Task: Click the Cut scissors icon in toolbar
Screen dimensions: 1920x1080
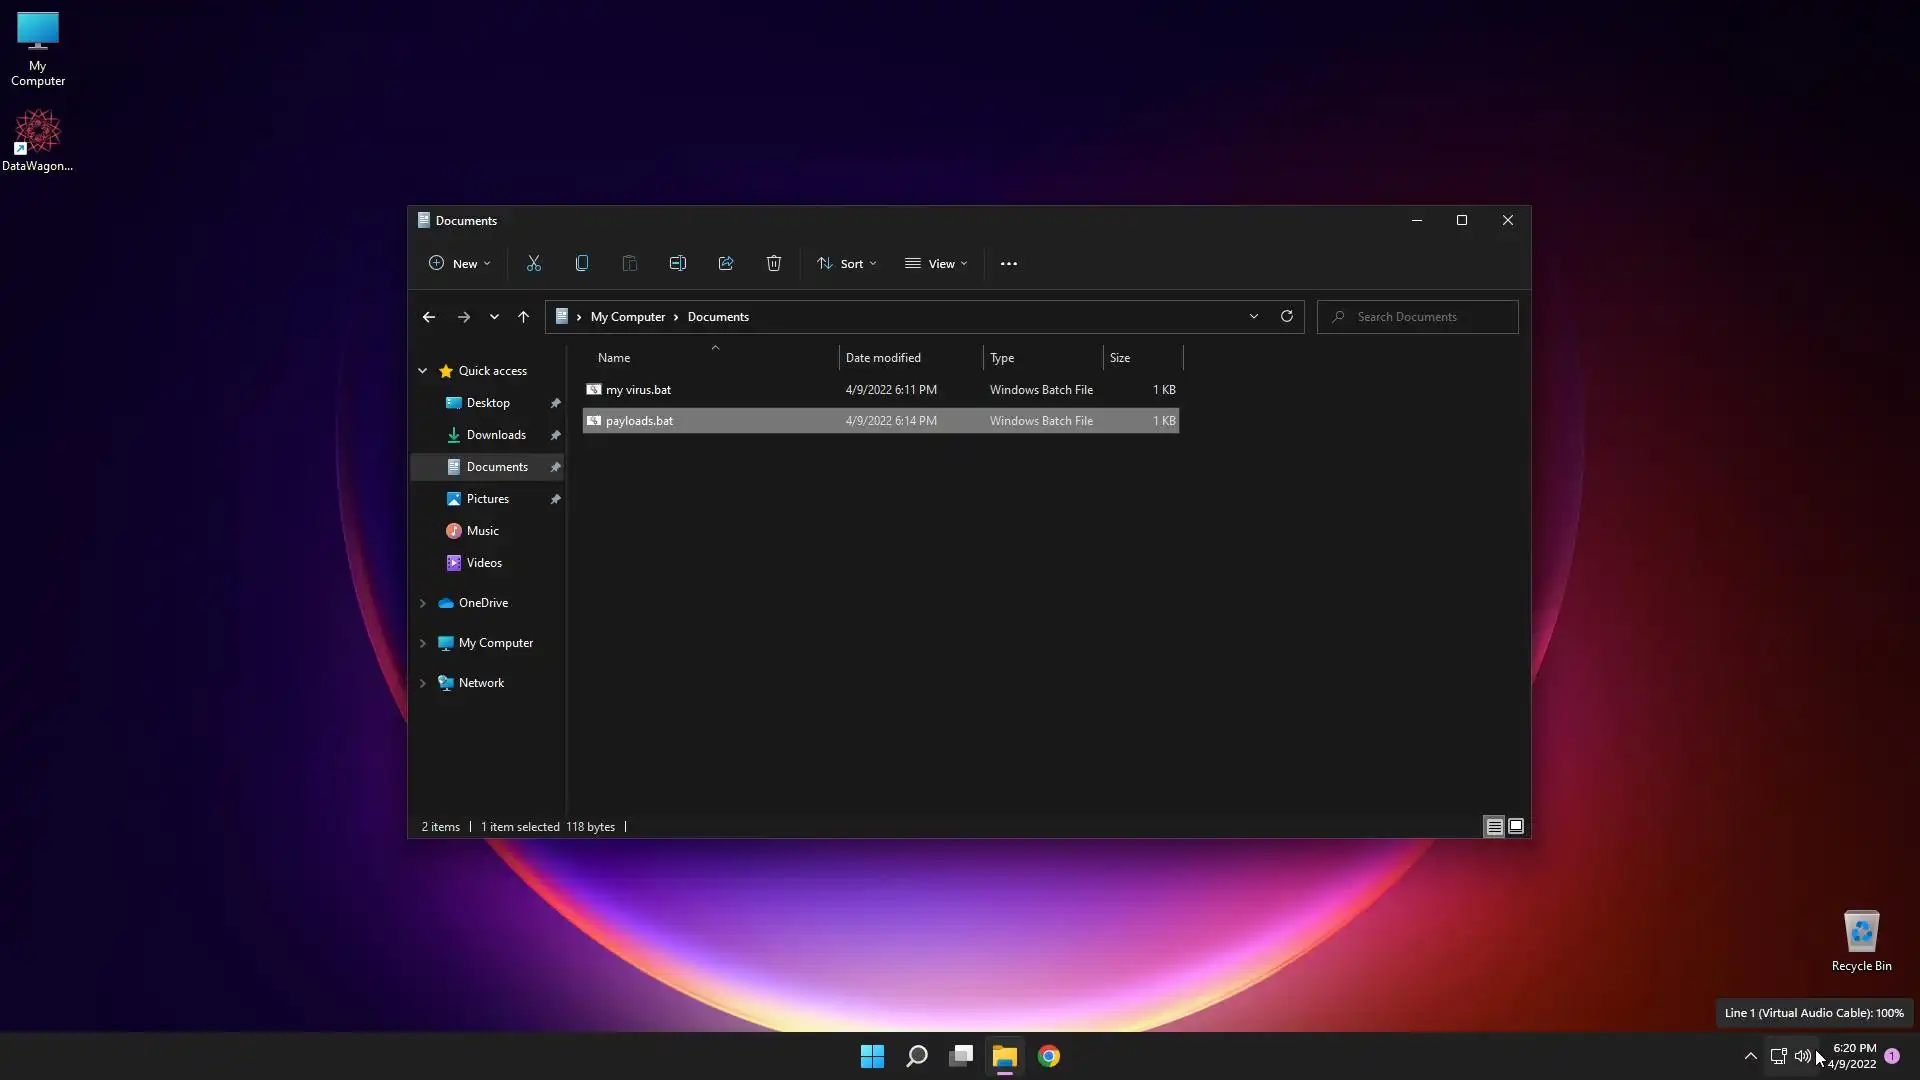Action: point(533,263)
